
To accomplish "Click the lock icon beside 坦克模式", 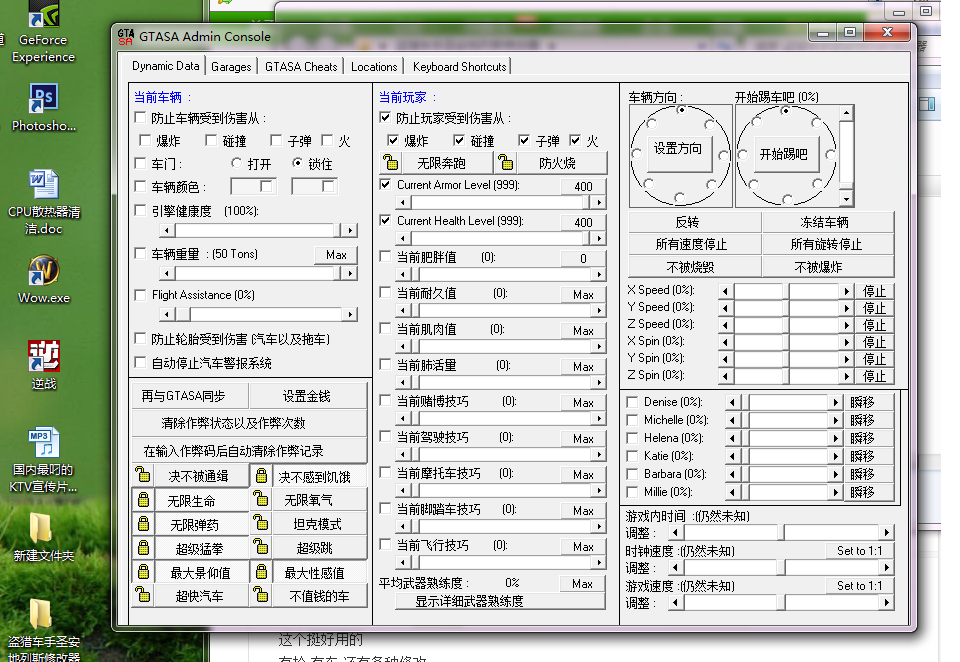I will click(261, 523).
